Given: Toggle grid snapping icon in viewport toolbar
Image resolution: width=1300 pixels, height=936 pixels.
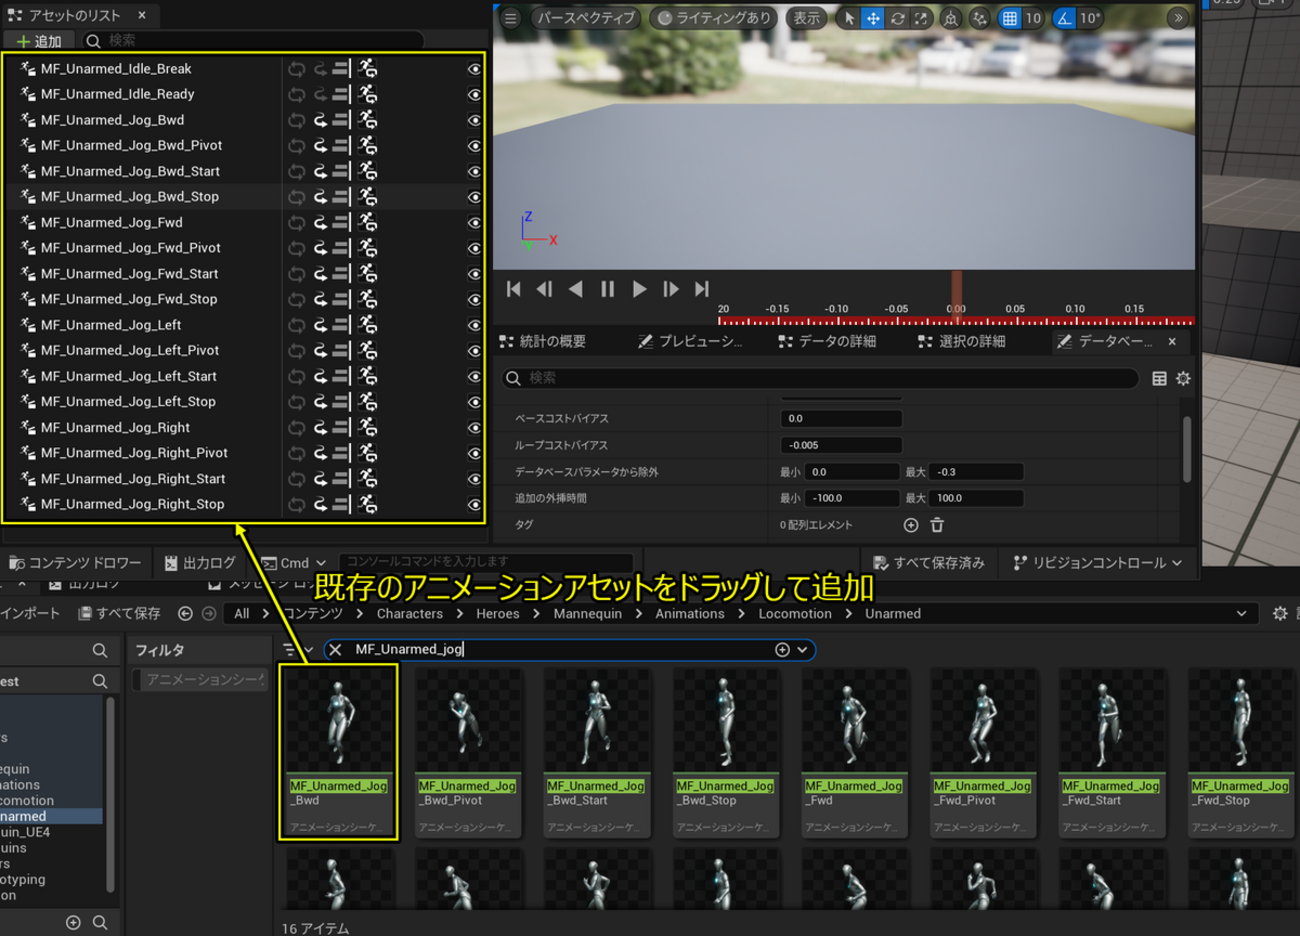Looking at the screenshot, I should 1010,18.
